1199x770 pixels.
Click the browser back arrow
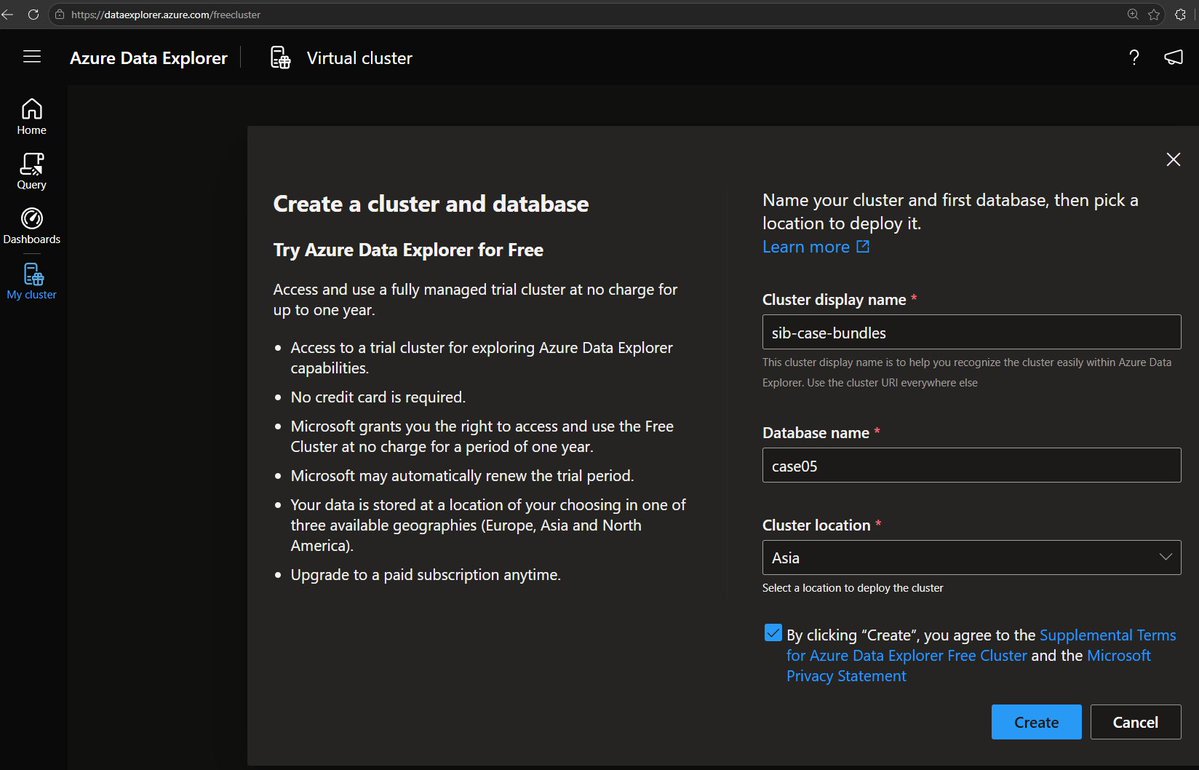point(8,15)
